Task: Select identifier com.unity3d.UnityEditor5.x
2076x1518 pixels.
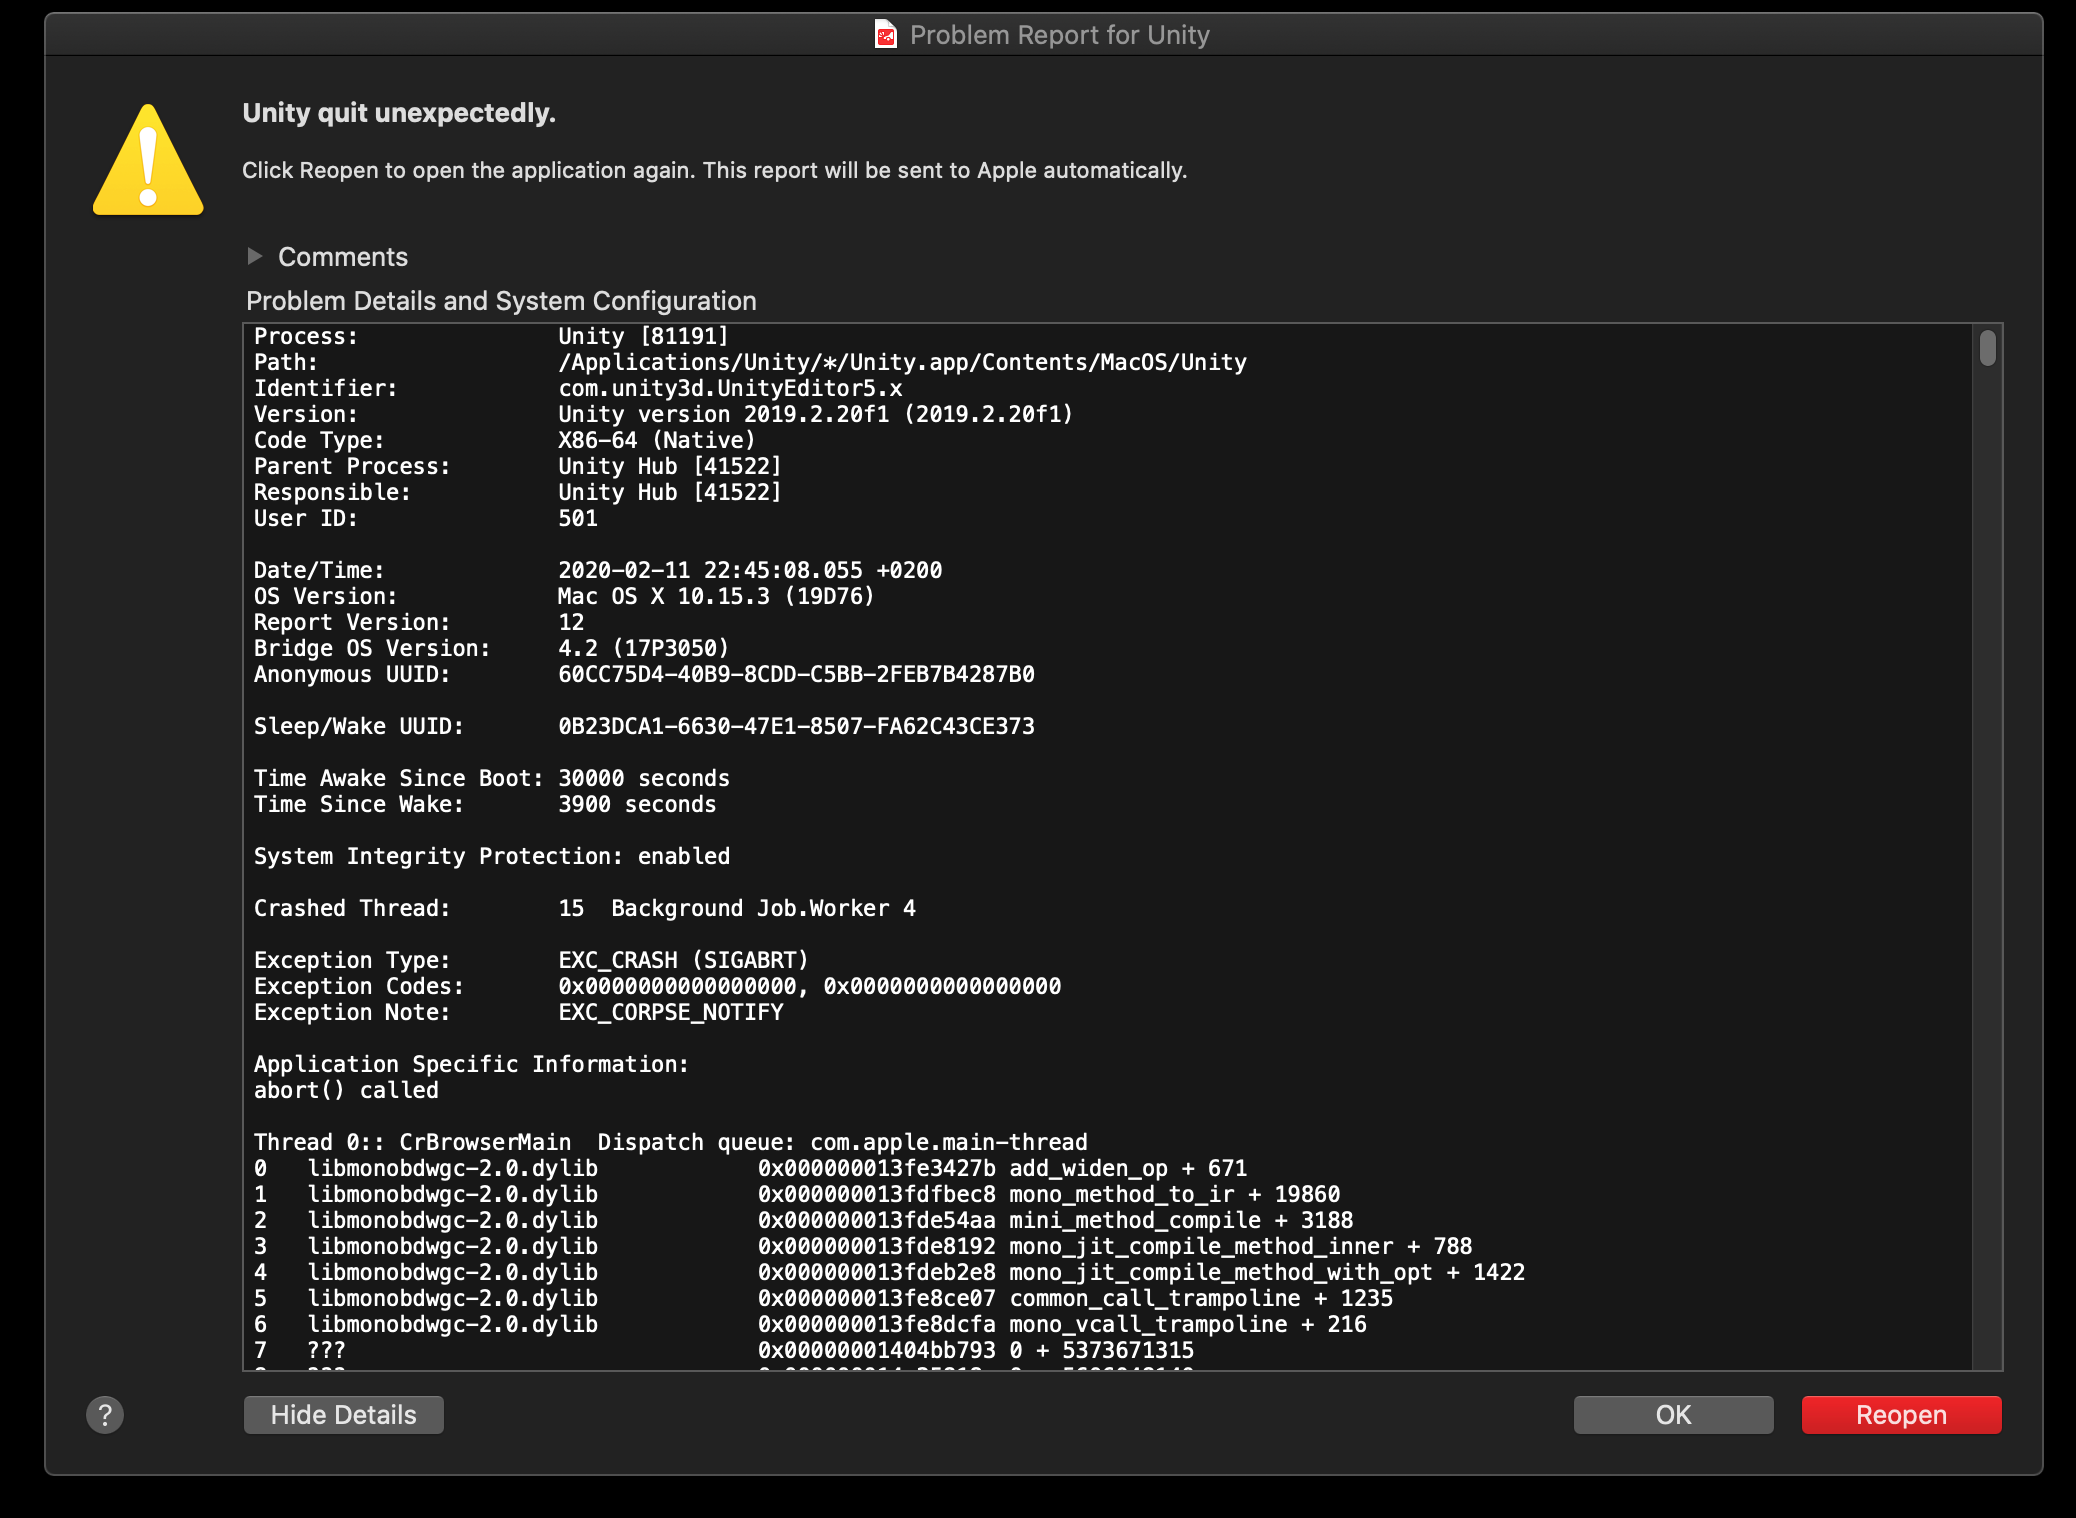Action: pos(730,388)
